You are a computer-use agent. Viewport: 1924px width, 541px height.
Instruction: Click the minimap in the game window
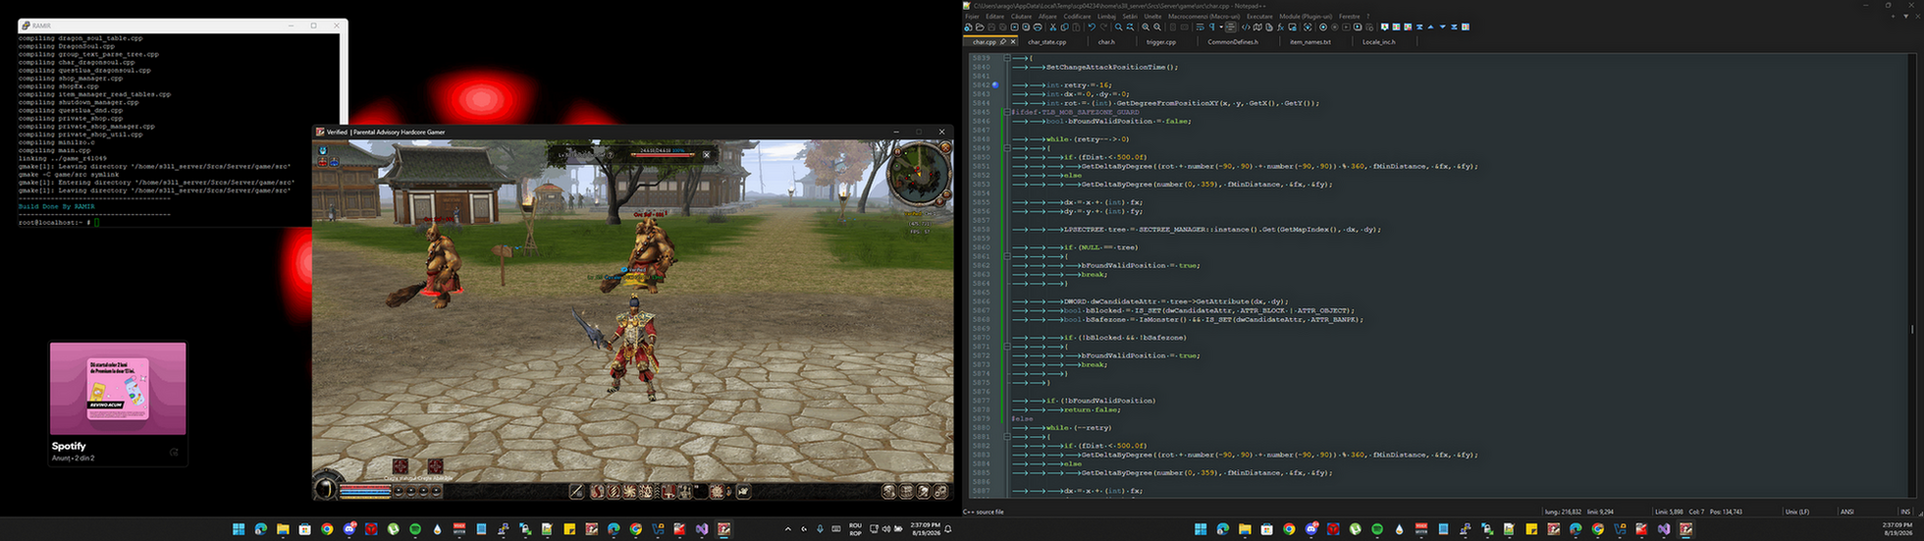coord(919,172)
